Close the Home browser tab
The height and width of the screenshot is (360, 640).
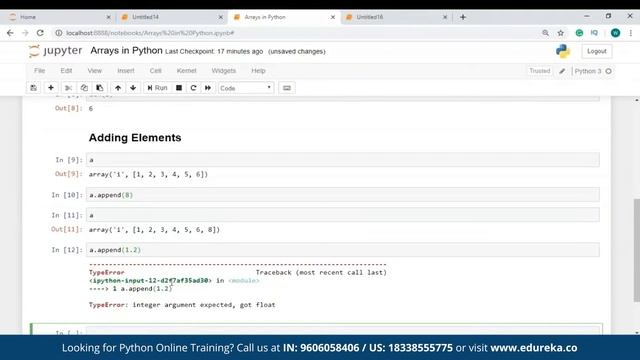point(108,17)
